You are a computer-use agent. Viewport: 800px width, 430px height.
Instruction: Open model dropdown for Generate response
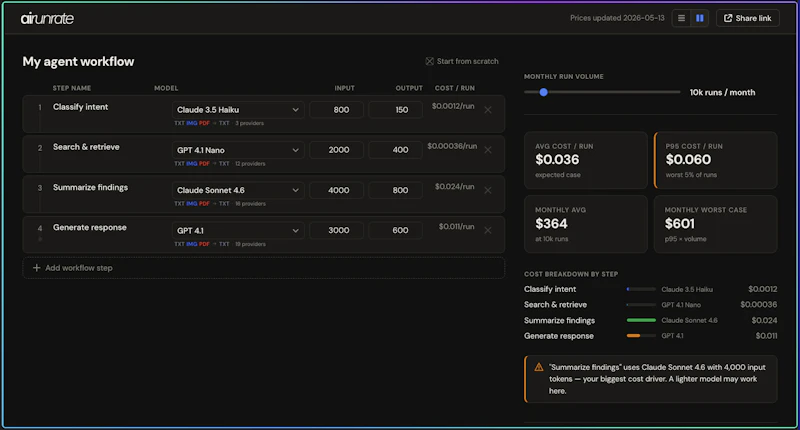tap(238, 231)
